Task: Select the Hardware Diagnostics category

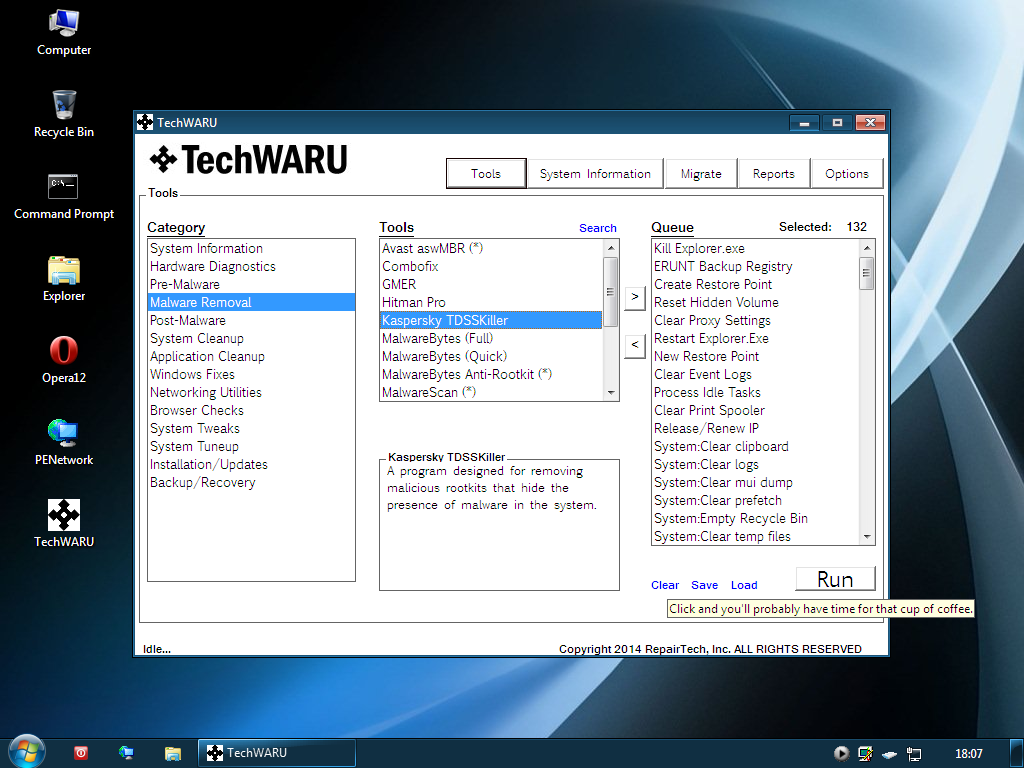Action: coord(251,266)
